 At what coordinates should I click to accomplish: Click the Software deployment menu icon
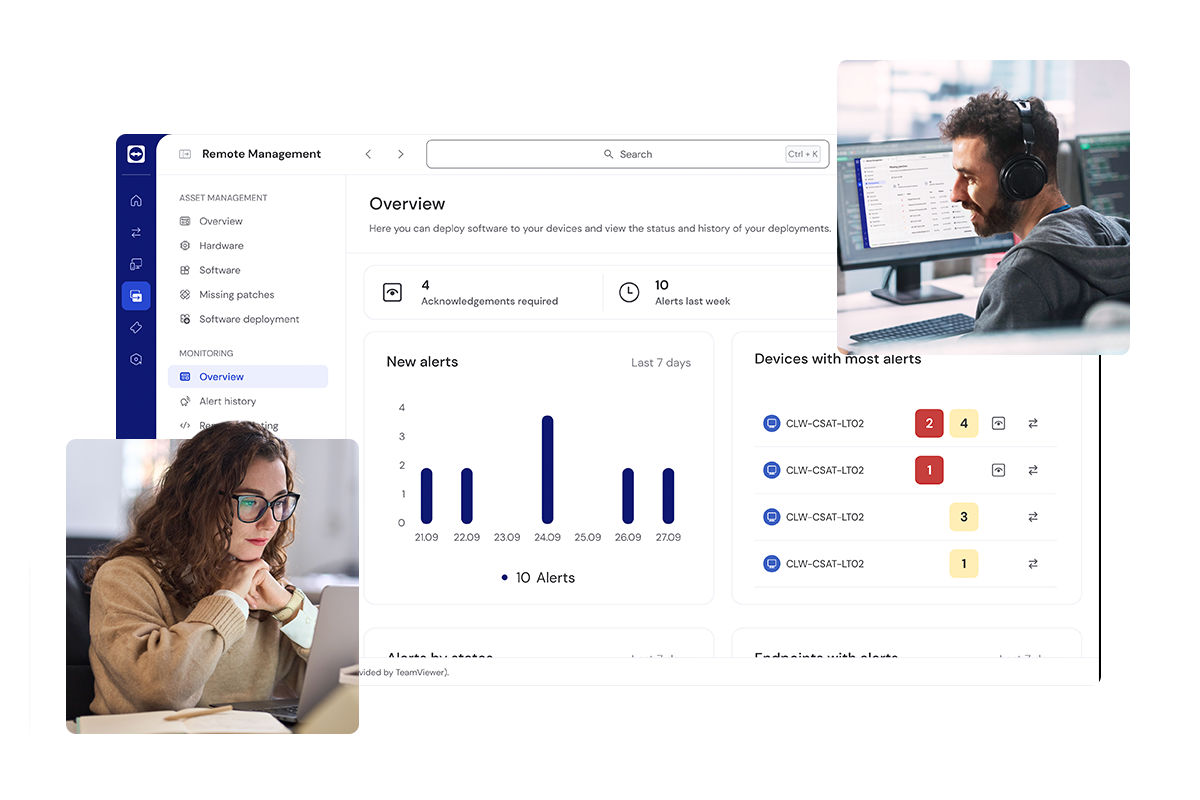[x=185, y=319]
